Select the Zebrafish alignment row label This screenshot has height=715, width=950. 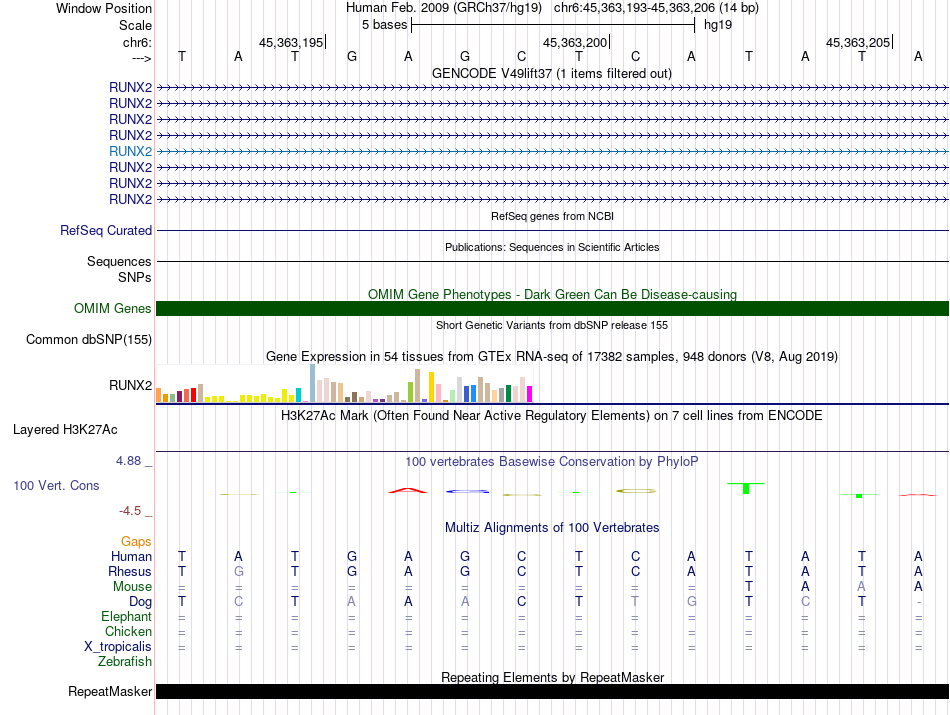[125, 661]
